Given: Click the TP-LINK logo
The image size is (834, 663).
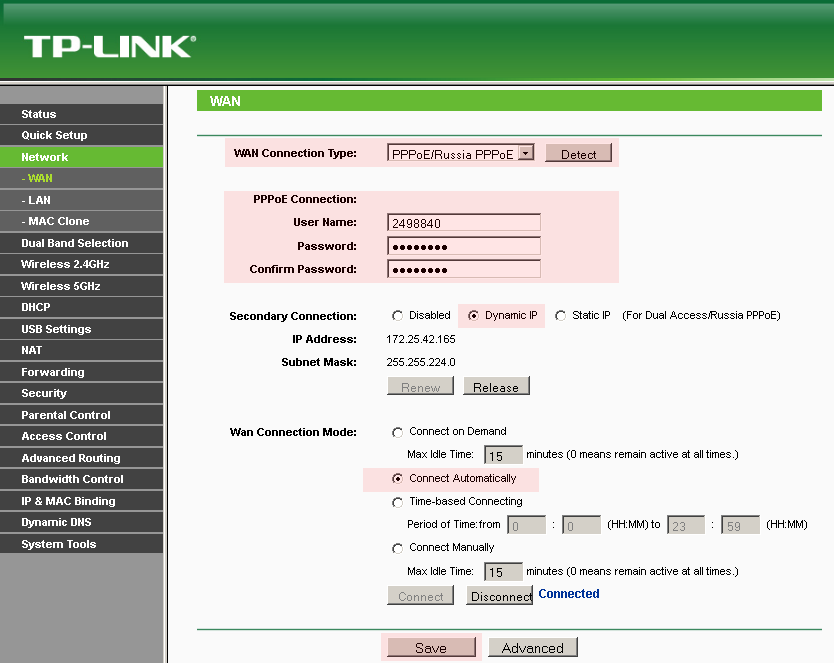Looking at the screenshot, I should coord(109,46).
